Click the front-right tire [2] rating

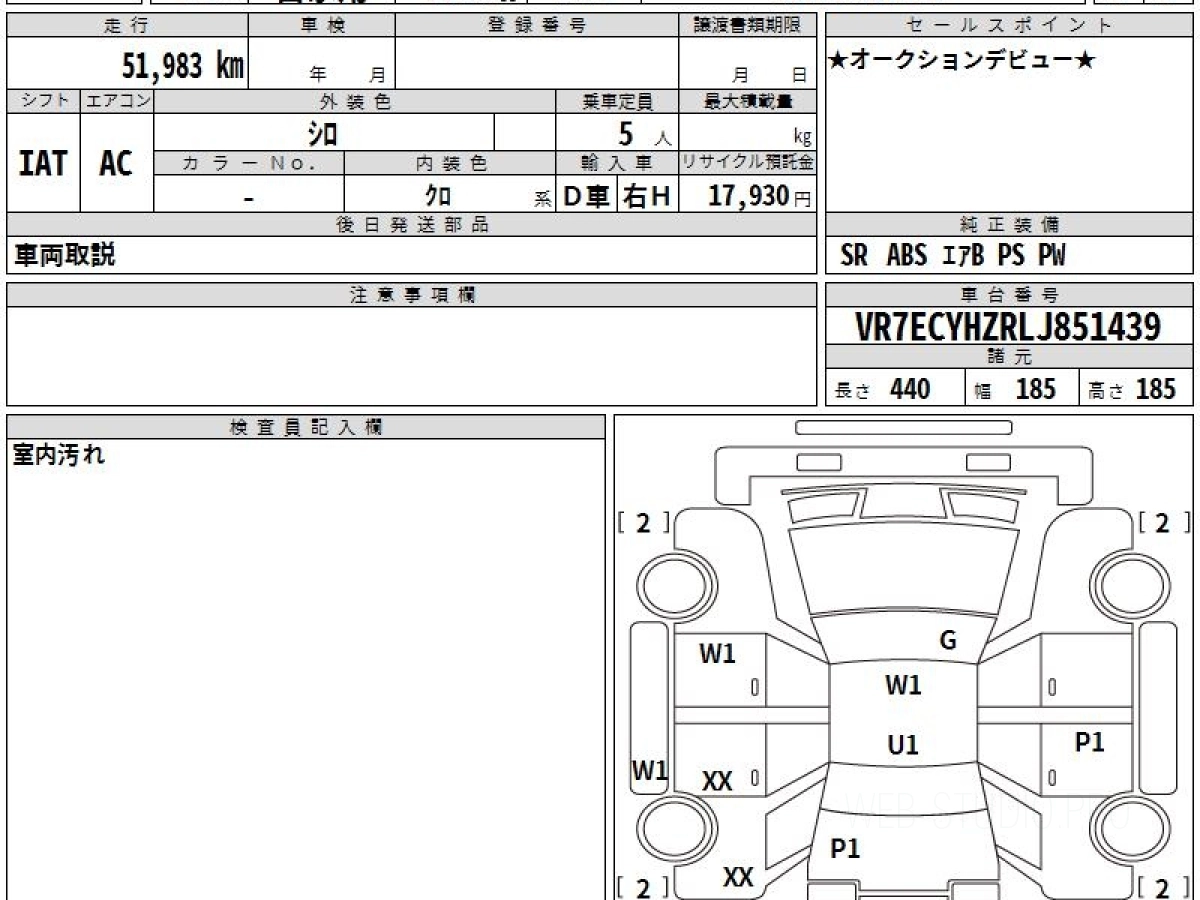point(1164,523)
